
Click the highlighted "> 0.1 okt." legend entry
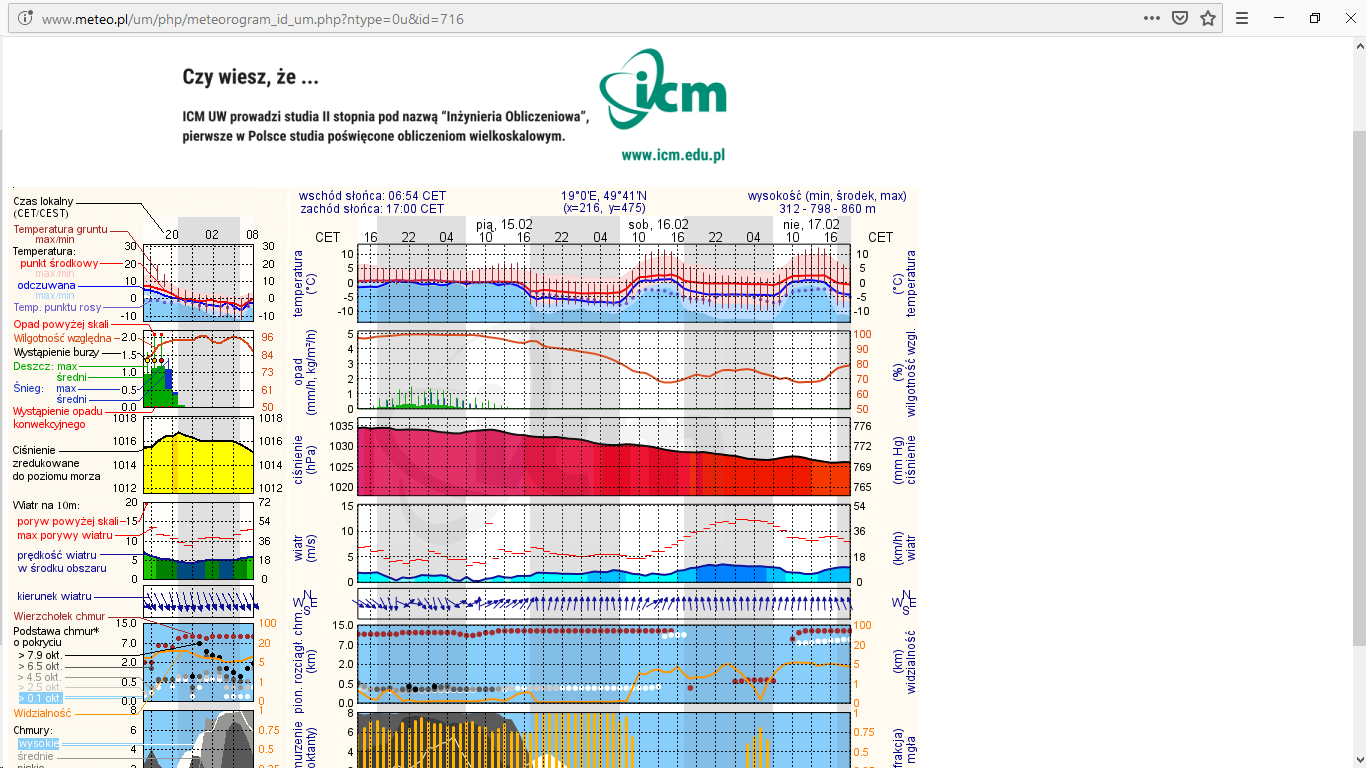tap(39, 697)
